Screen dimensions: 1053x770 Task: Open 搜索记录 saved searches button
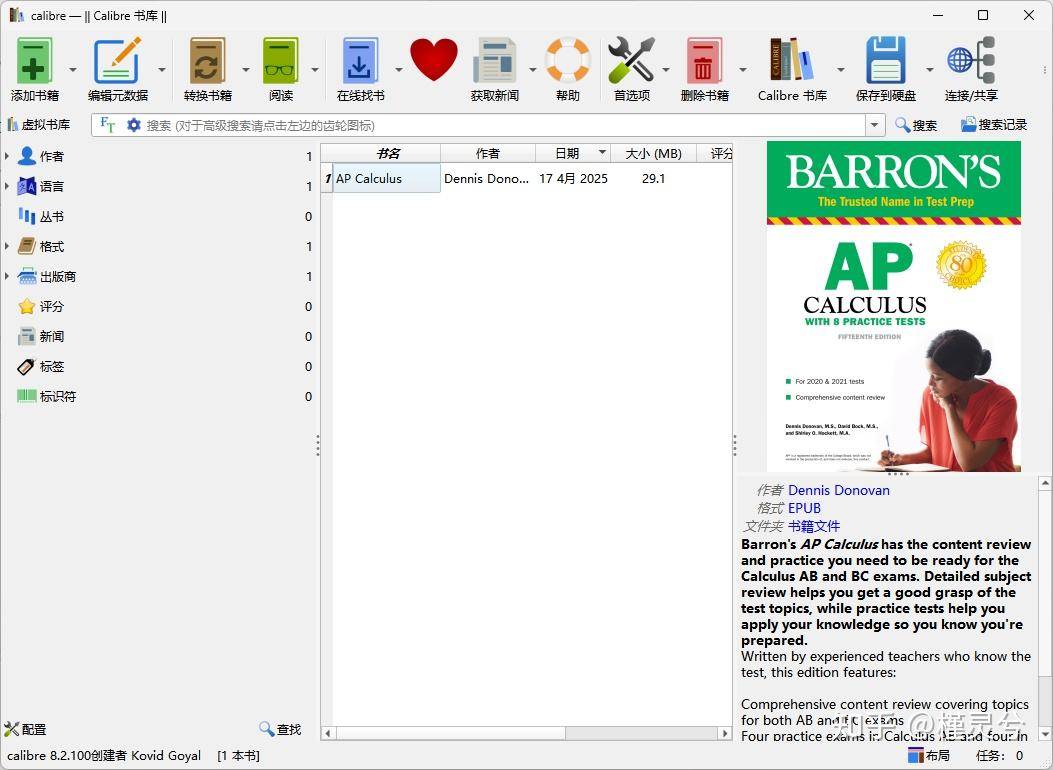coord(994,125)
